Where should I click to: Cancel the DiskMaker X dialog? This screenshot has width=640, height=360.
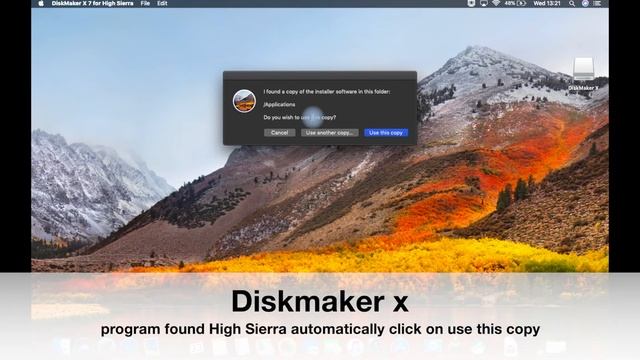pyautogui.click(x=280, y=133)
